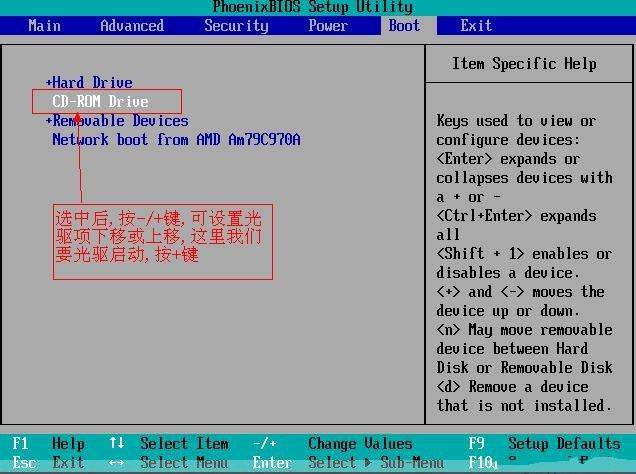Open the Main tab
The image size is (636, 474).
click(44, 26)
